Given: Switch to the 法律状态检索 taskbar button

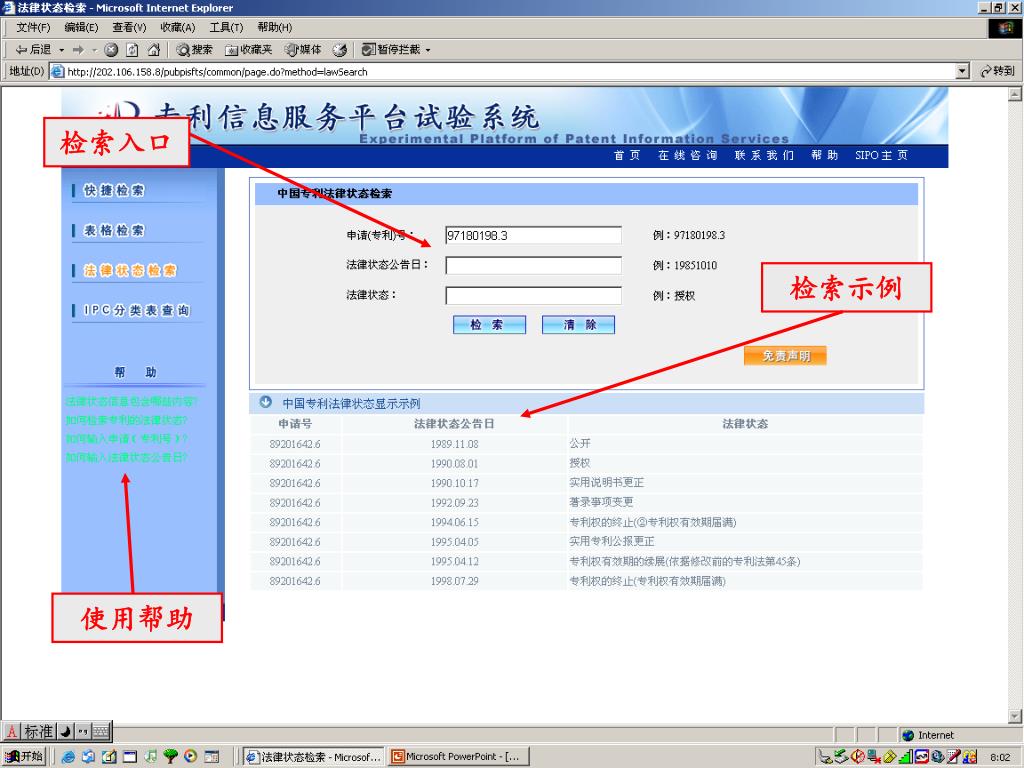Looking at the screenshot, I should [x=314, y=756].
